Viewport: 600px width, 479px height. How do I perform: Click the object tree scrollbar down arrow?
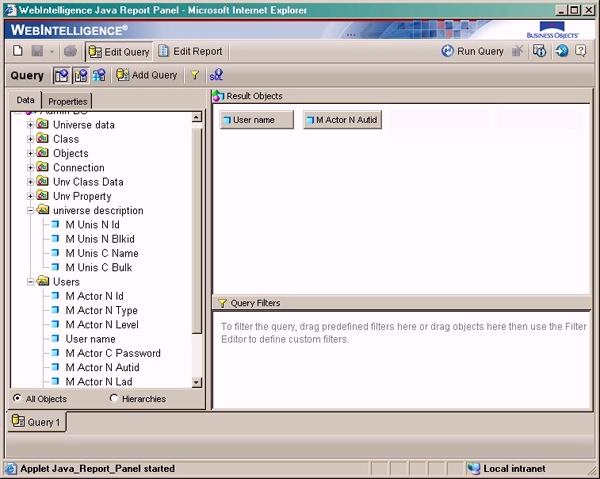tap(197, 384)
